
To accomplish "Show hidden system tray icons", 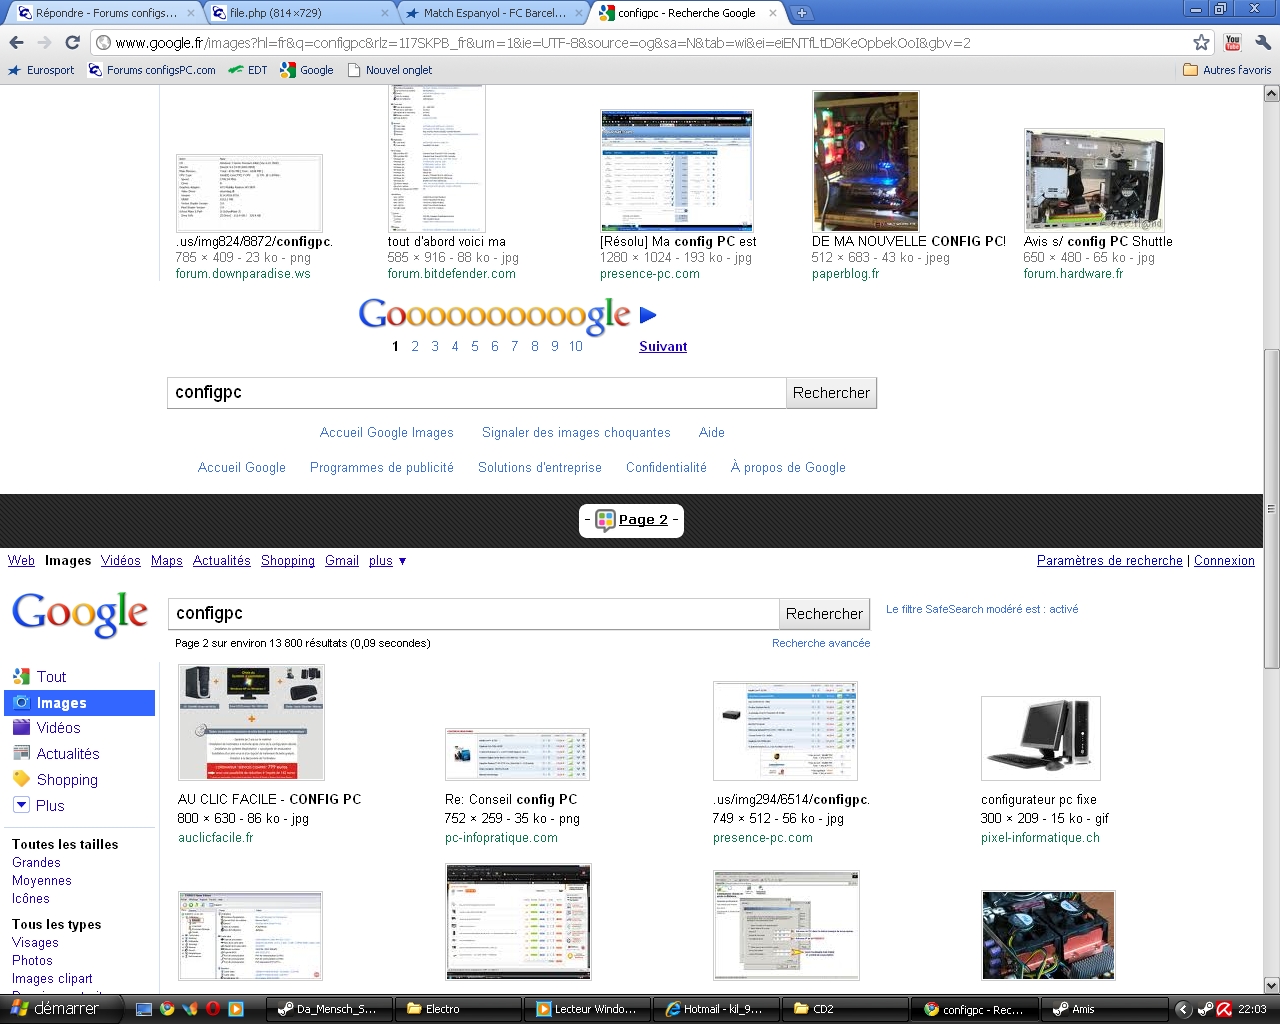I will point(1183,1009).
